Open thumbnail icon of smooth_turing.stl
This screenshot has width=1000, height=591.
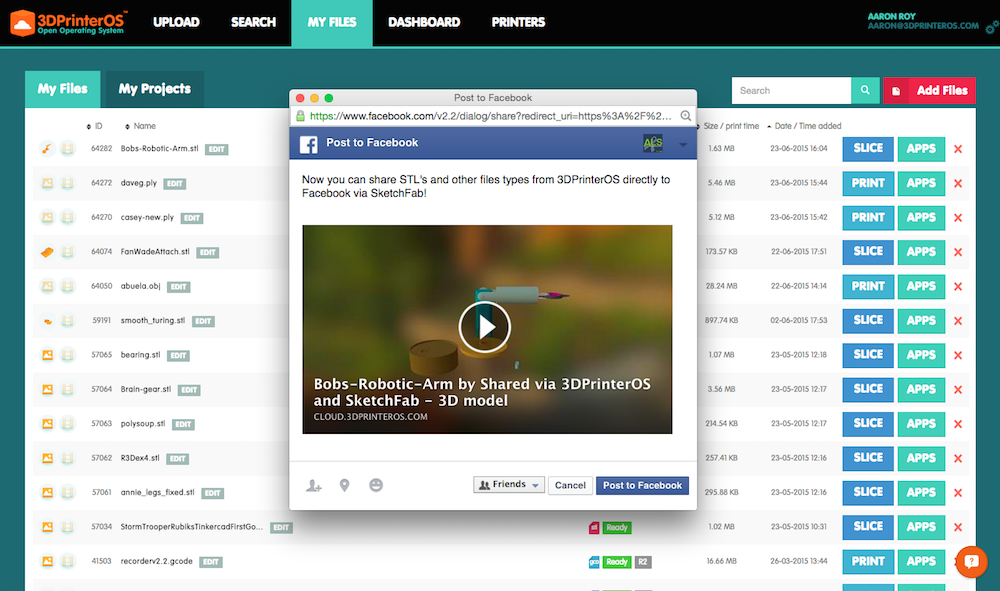click(47, 321)
